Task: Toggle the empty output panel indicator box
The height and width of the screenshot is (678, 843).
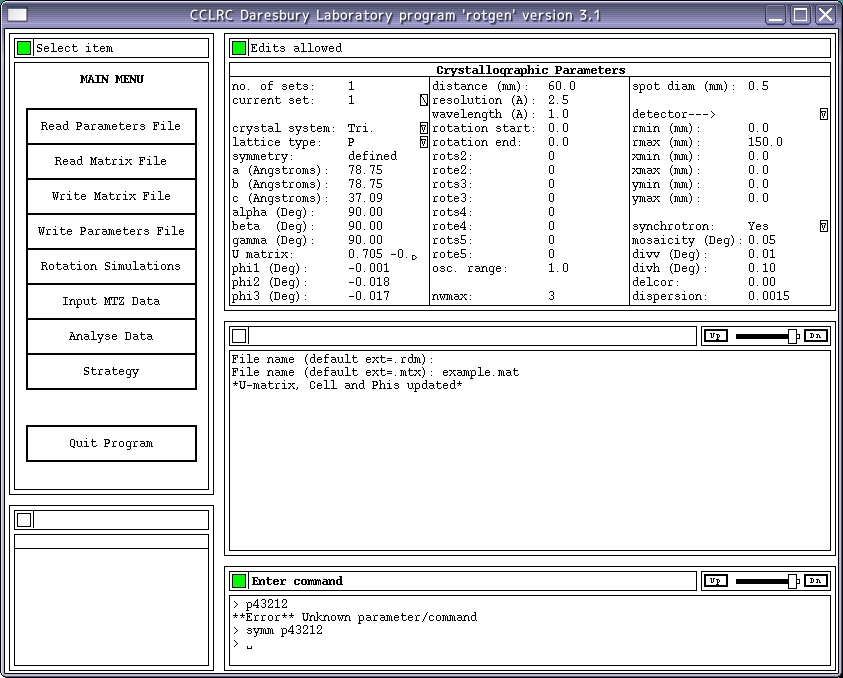Action: [x=239, y=336]
